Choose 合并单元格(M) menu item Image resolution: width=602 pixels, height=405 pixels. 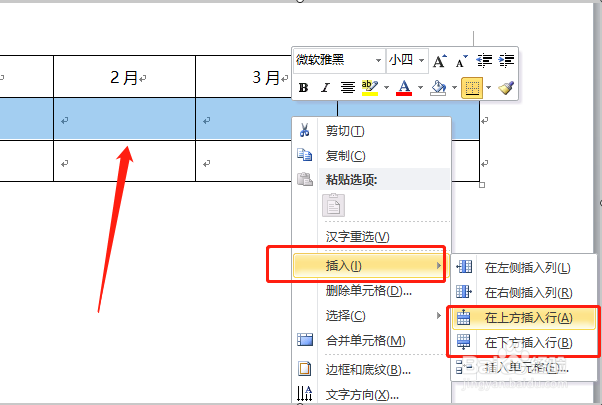pyautogui.click(x=371, y=341)
